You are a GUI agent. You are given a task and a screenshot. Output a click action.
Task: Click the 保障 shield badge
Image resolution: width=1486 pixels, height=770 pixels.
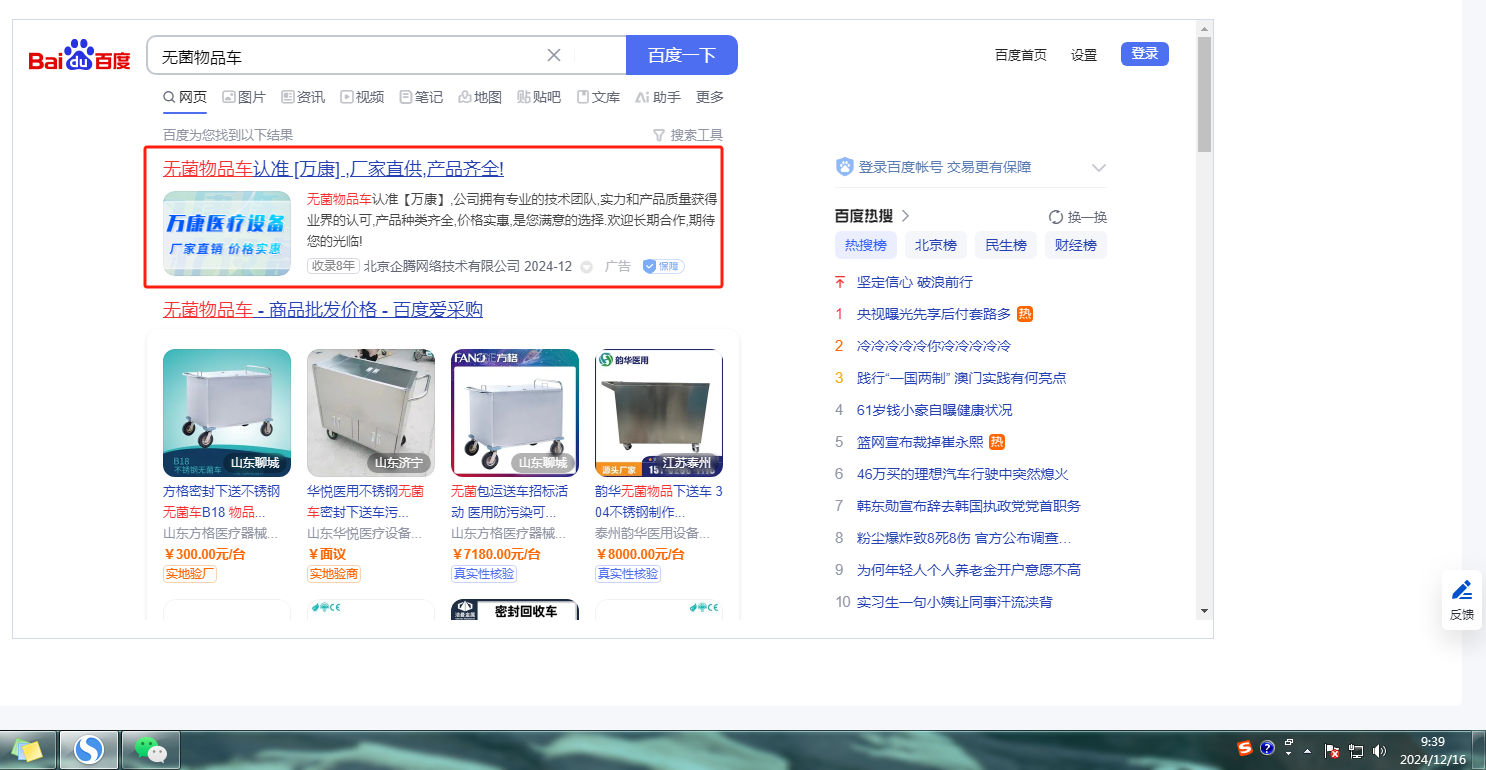tap(663, 266)
